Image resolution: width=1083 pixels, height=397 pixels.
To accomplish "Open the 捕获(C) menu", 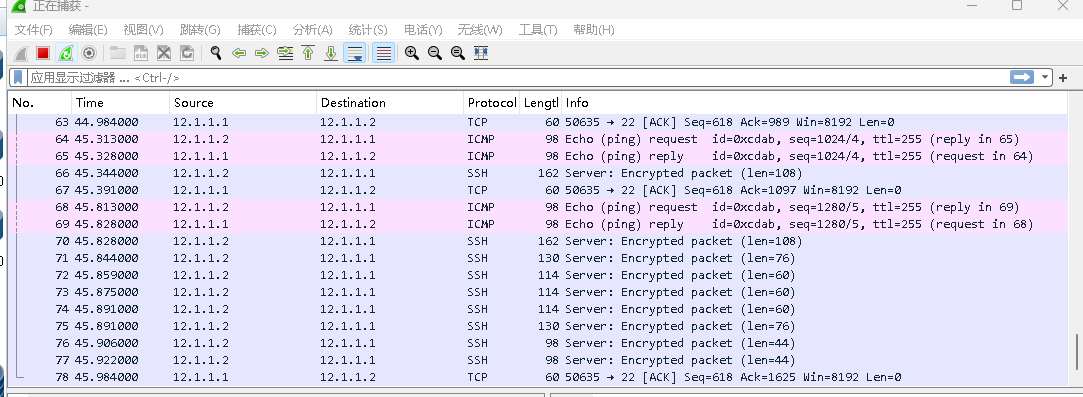I will [x=256, y=30].
